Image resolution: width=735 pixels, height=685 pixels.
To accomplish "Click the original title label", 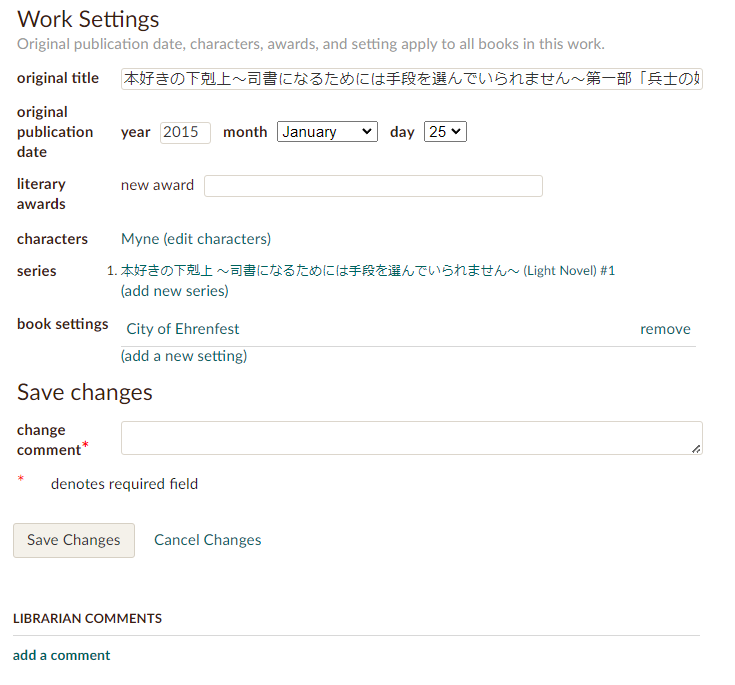I will click(58, 78).
